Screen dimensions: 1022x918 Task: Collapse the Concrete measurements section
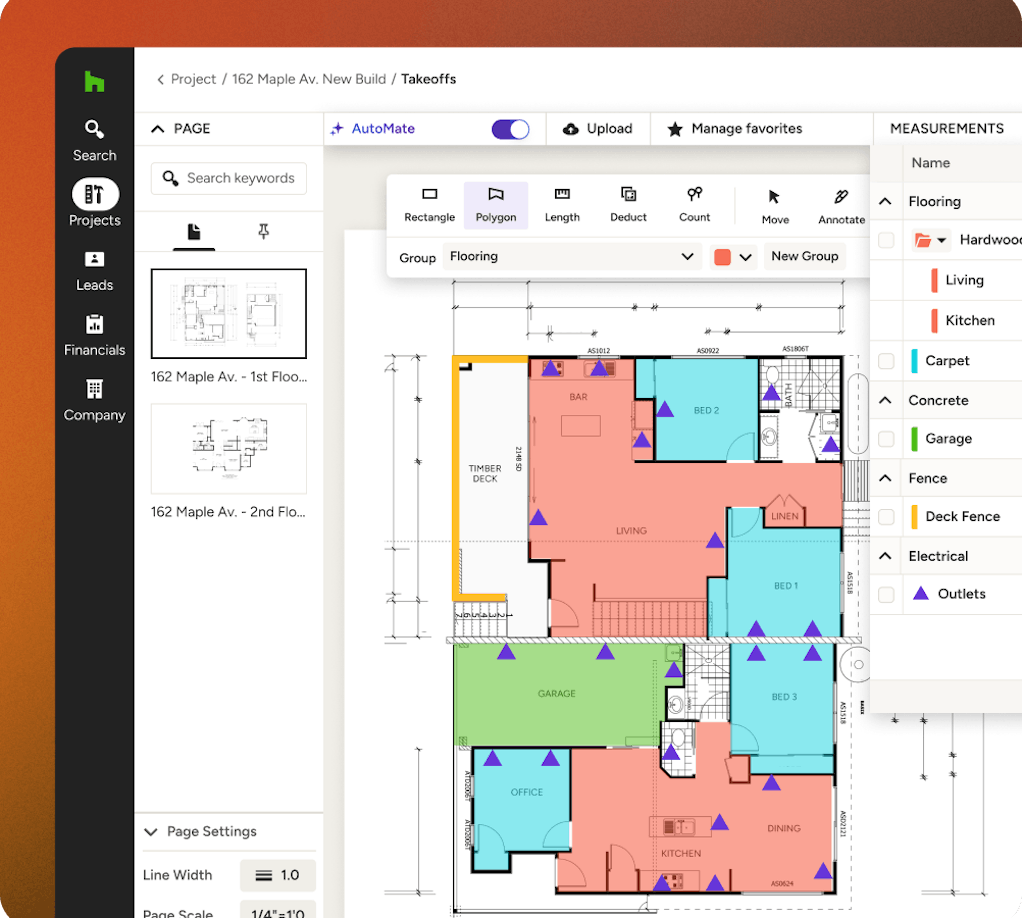pyautogui.click(x=885, y=400)
